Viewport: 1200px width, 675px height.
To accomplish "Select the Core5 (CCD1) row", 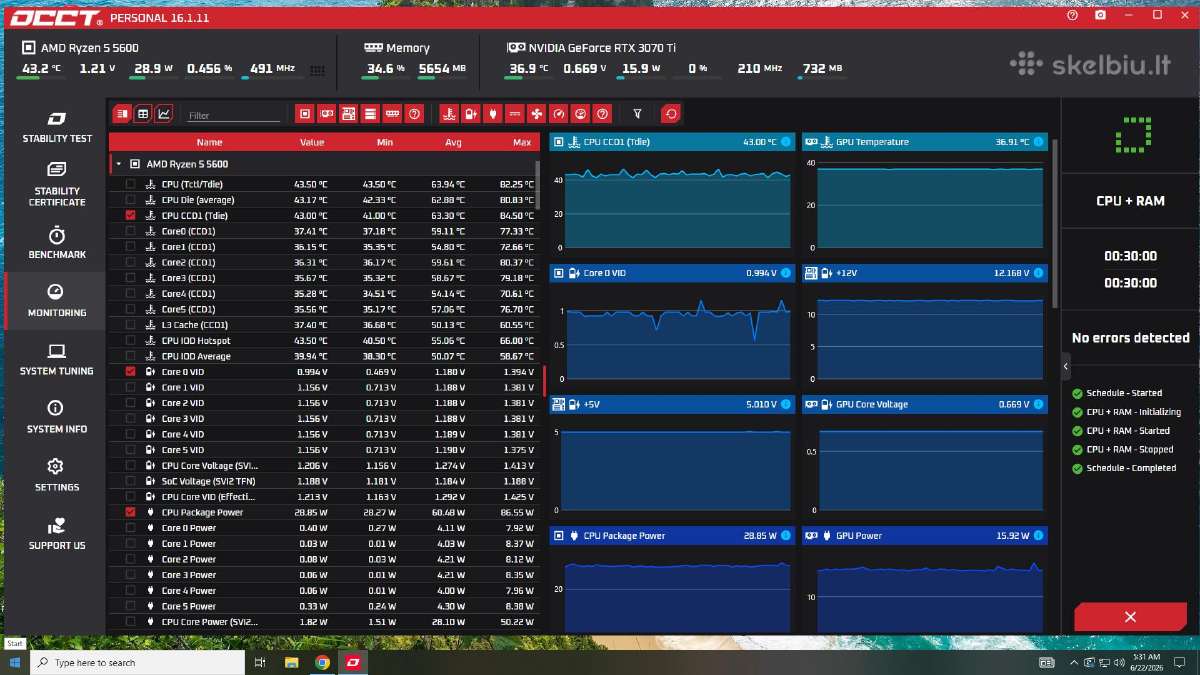I will 326,309.
